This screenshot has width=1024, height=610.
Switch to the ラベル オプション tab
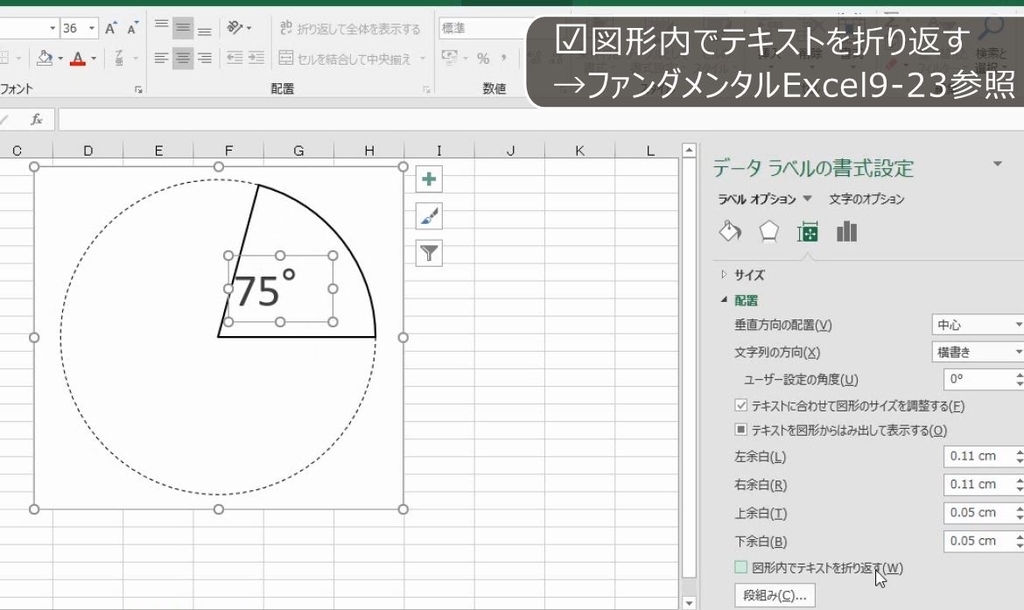coord(757,199)
